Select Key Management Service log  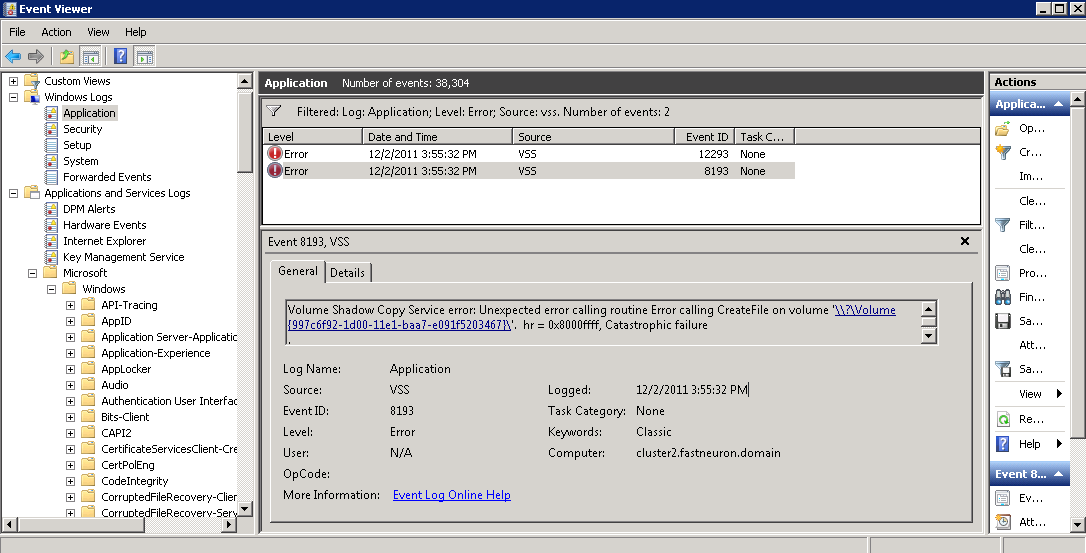pyautogui.click(x=123, y=256)
